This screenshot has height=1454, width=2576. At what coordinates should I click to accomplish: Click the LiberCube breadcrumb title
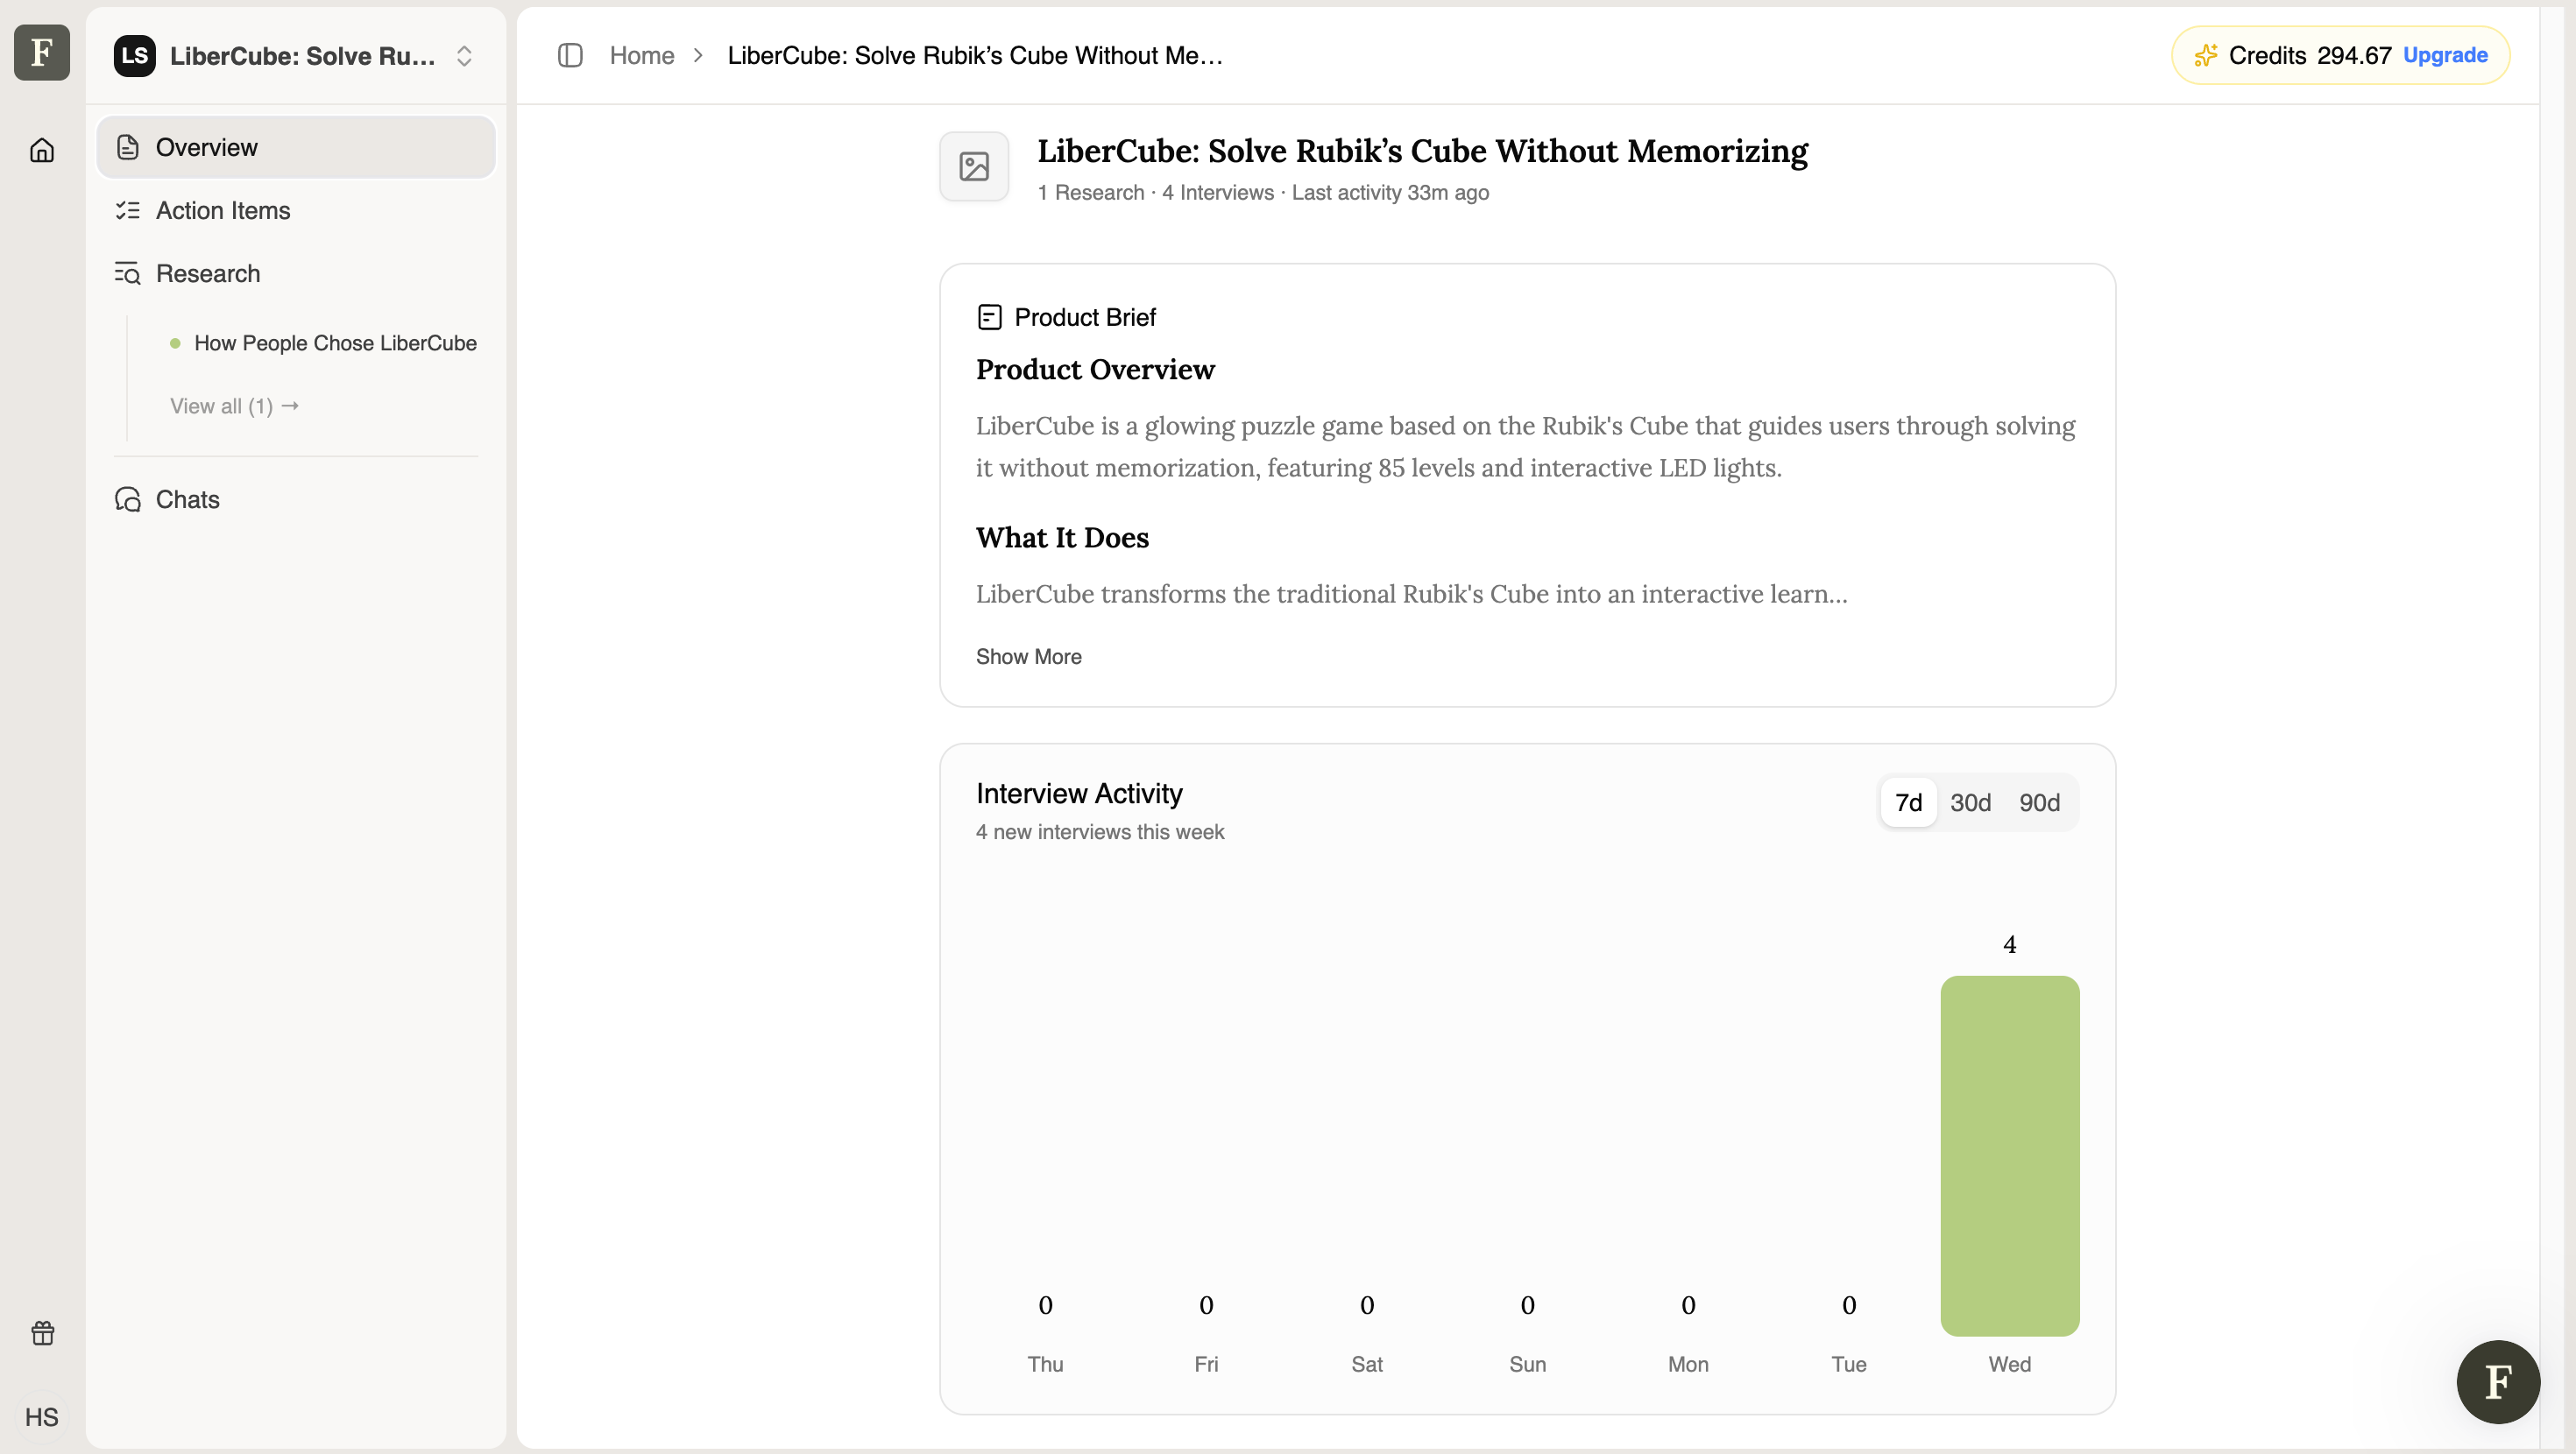975,55
